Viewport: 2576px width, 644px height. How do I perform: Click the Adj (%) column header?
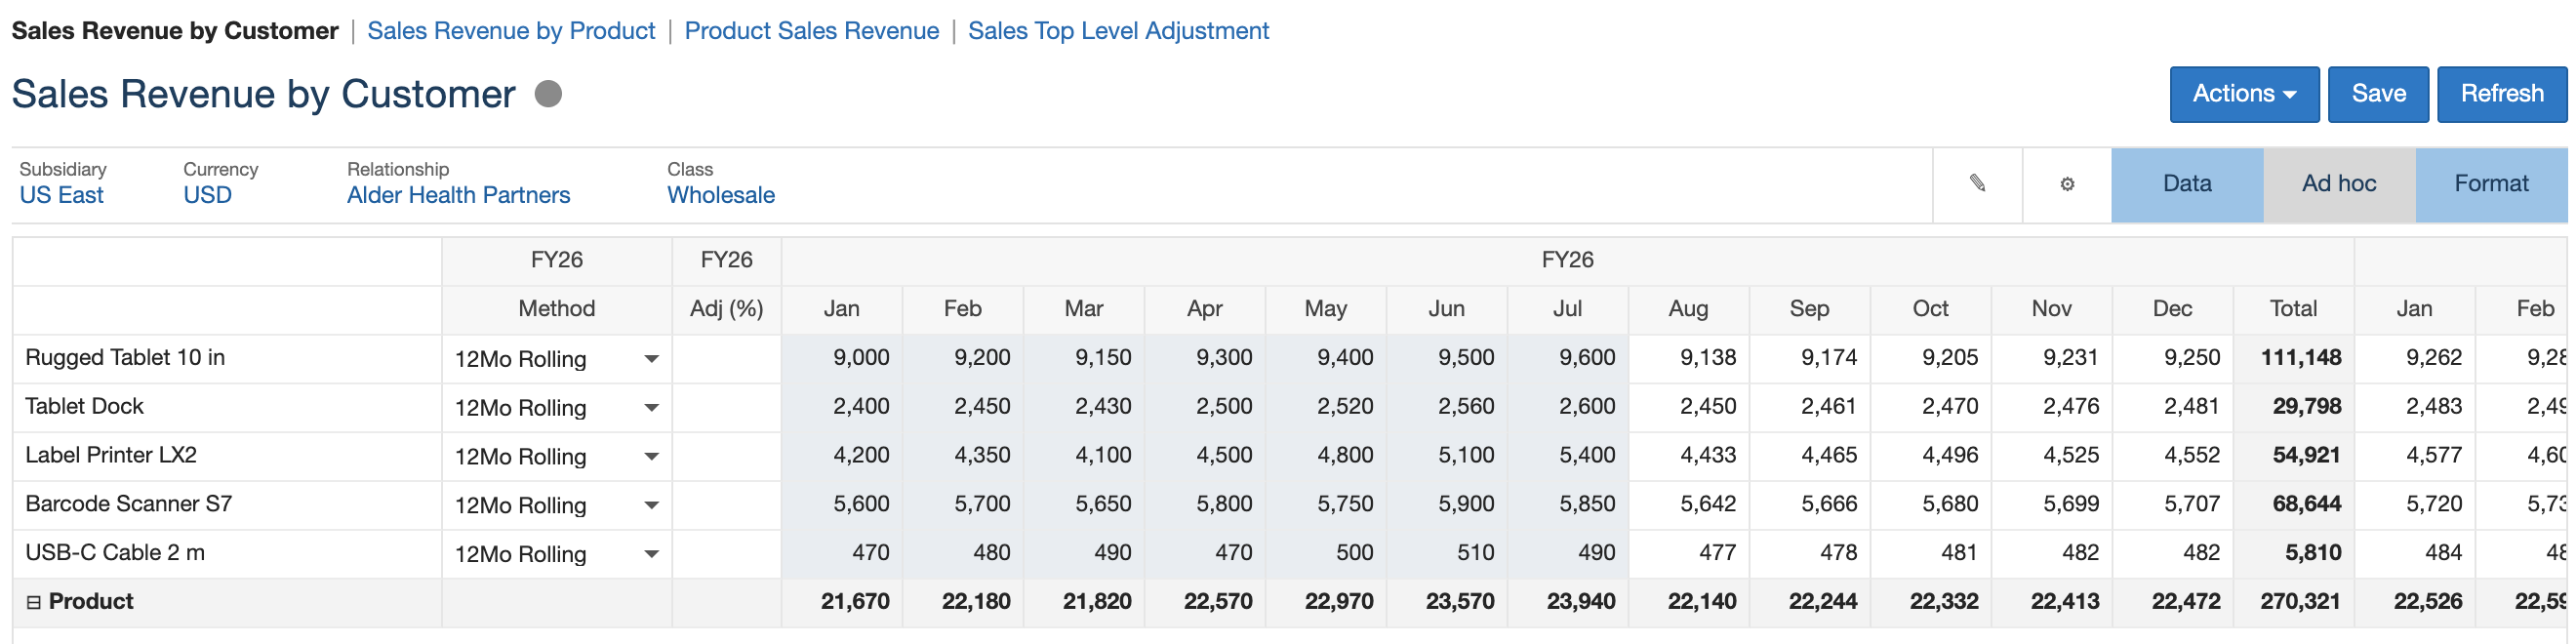point(726,309)
